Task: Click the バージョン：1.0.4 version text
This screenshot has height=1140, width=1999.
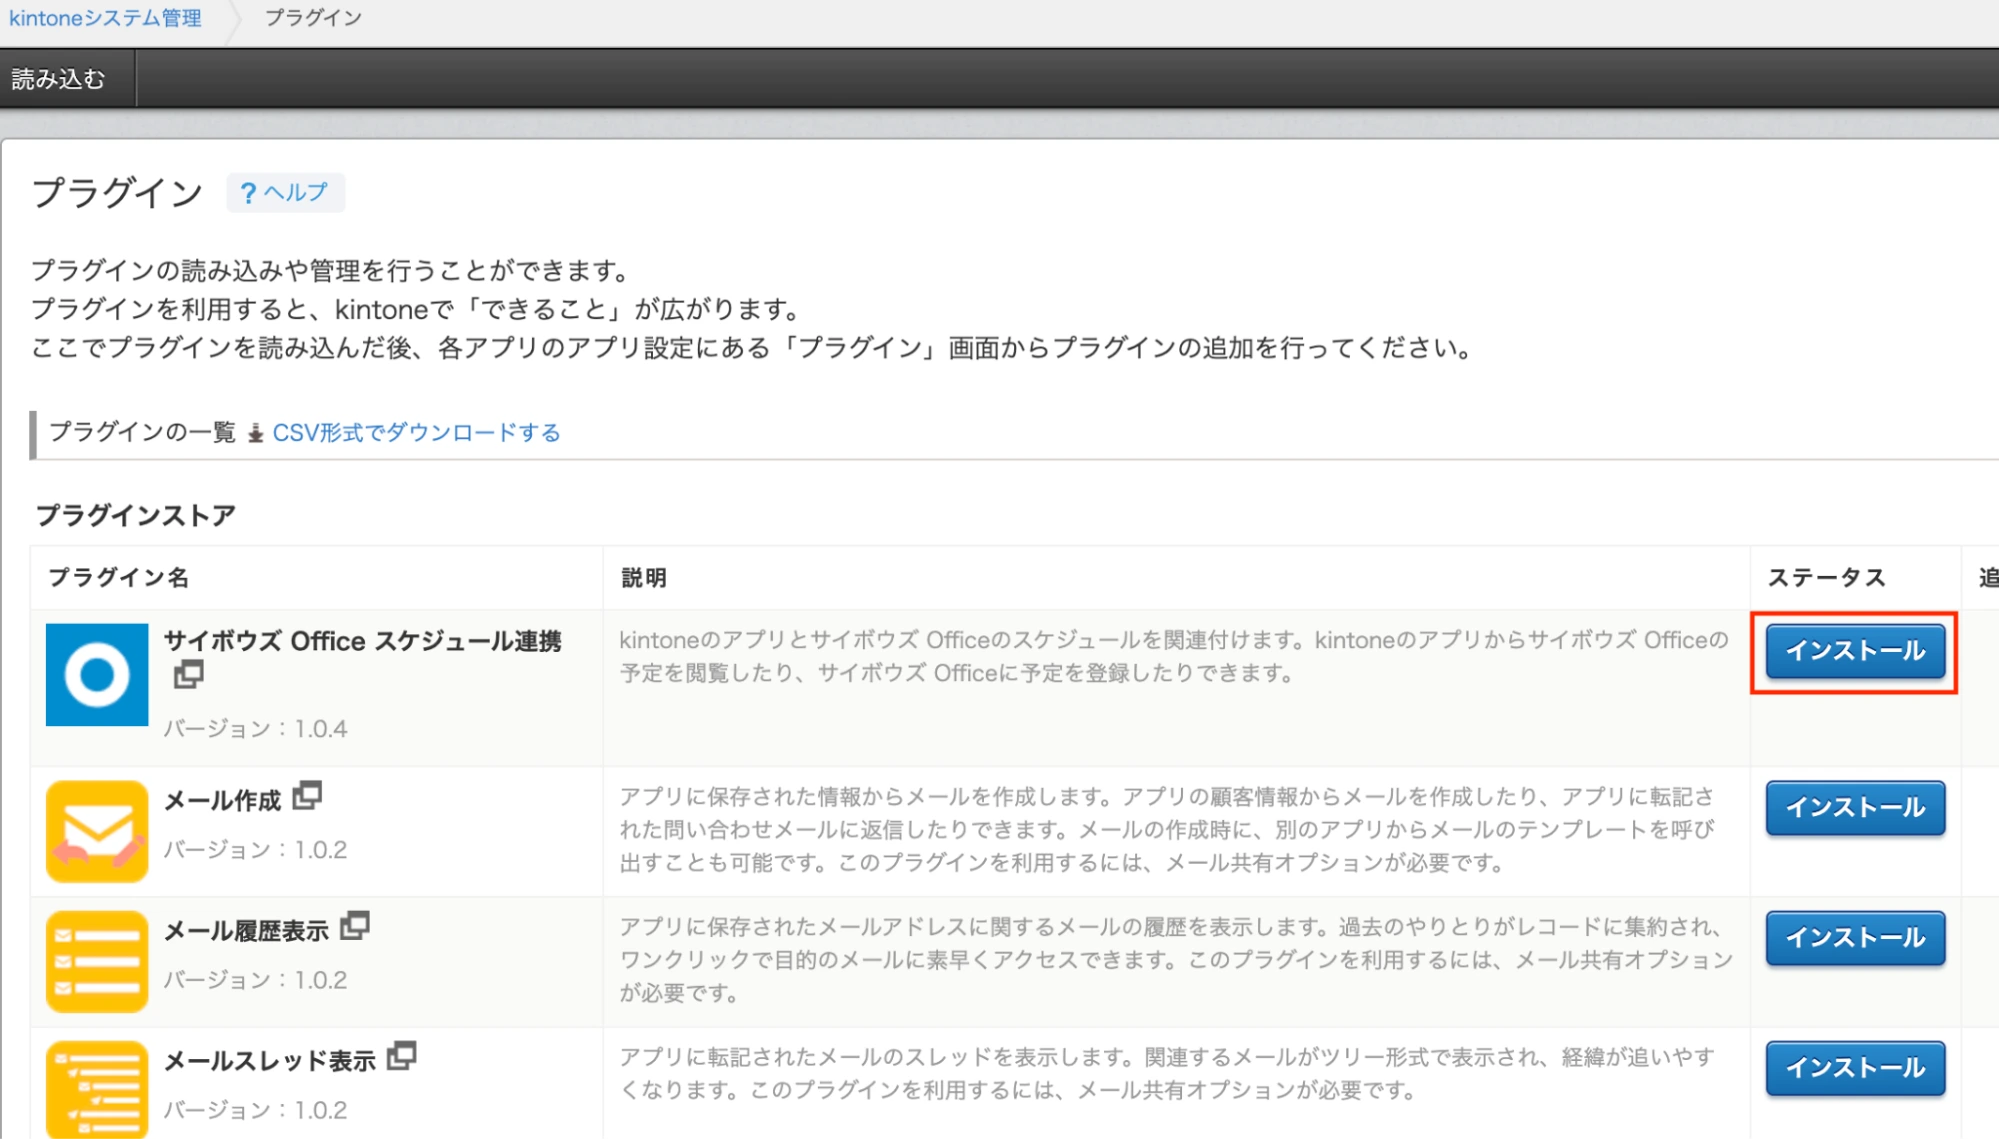Action: (x=256, y=728)
